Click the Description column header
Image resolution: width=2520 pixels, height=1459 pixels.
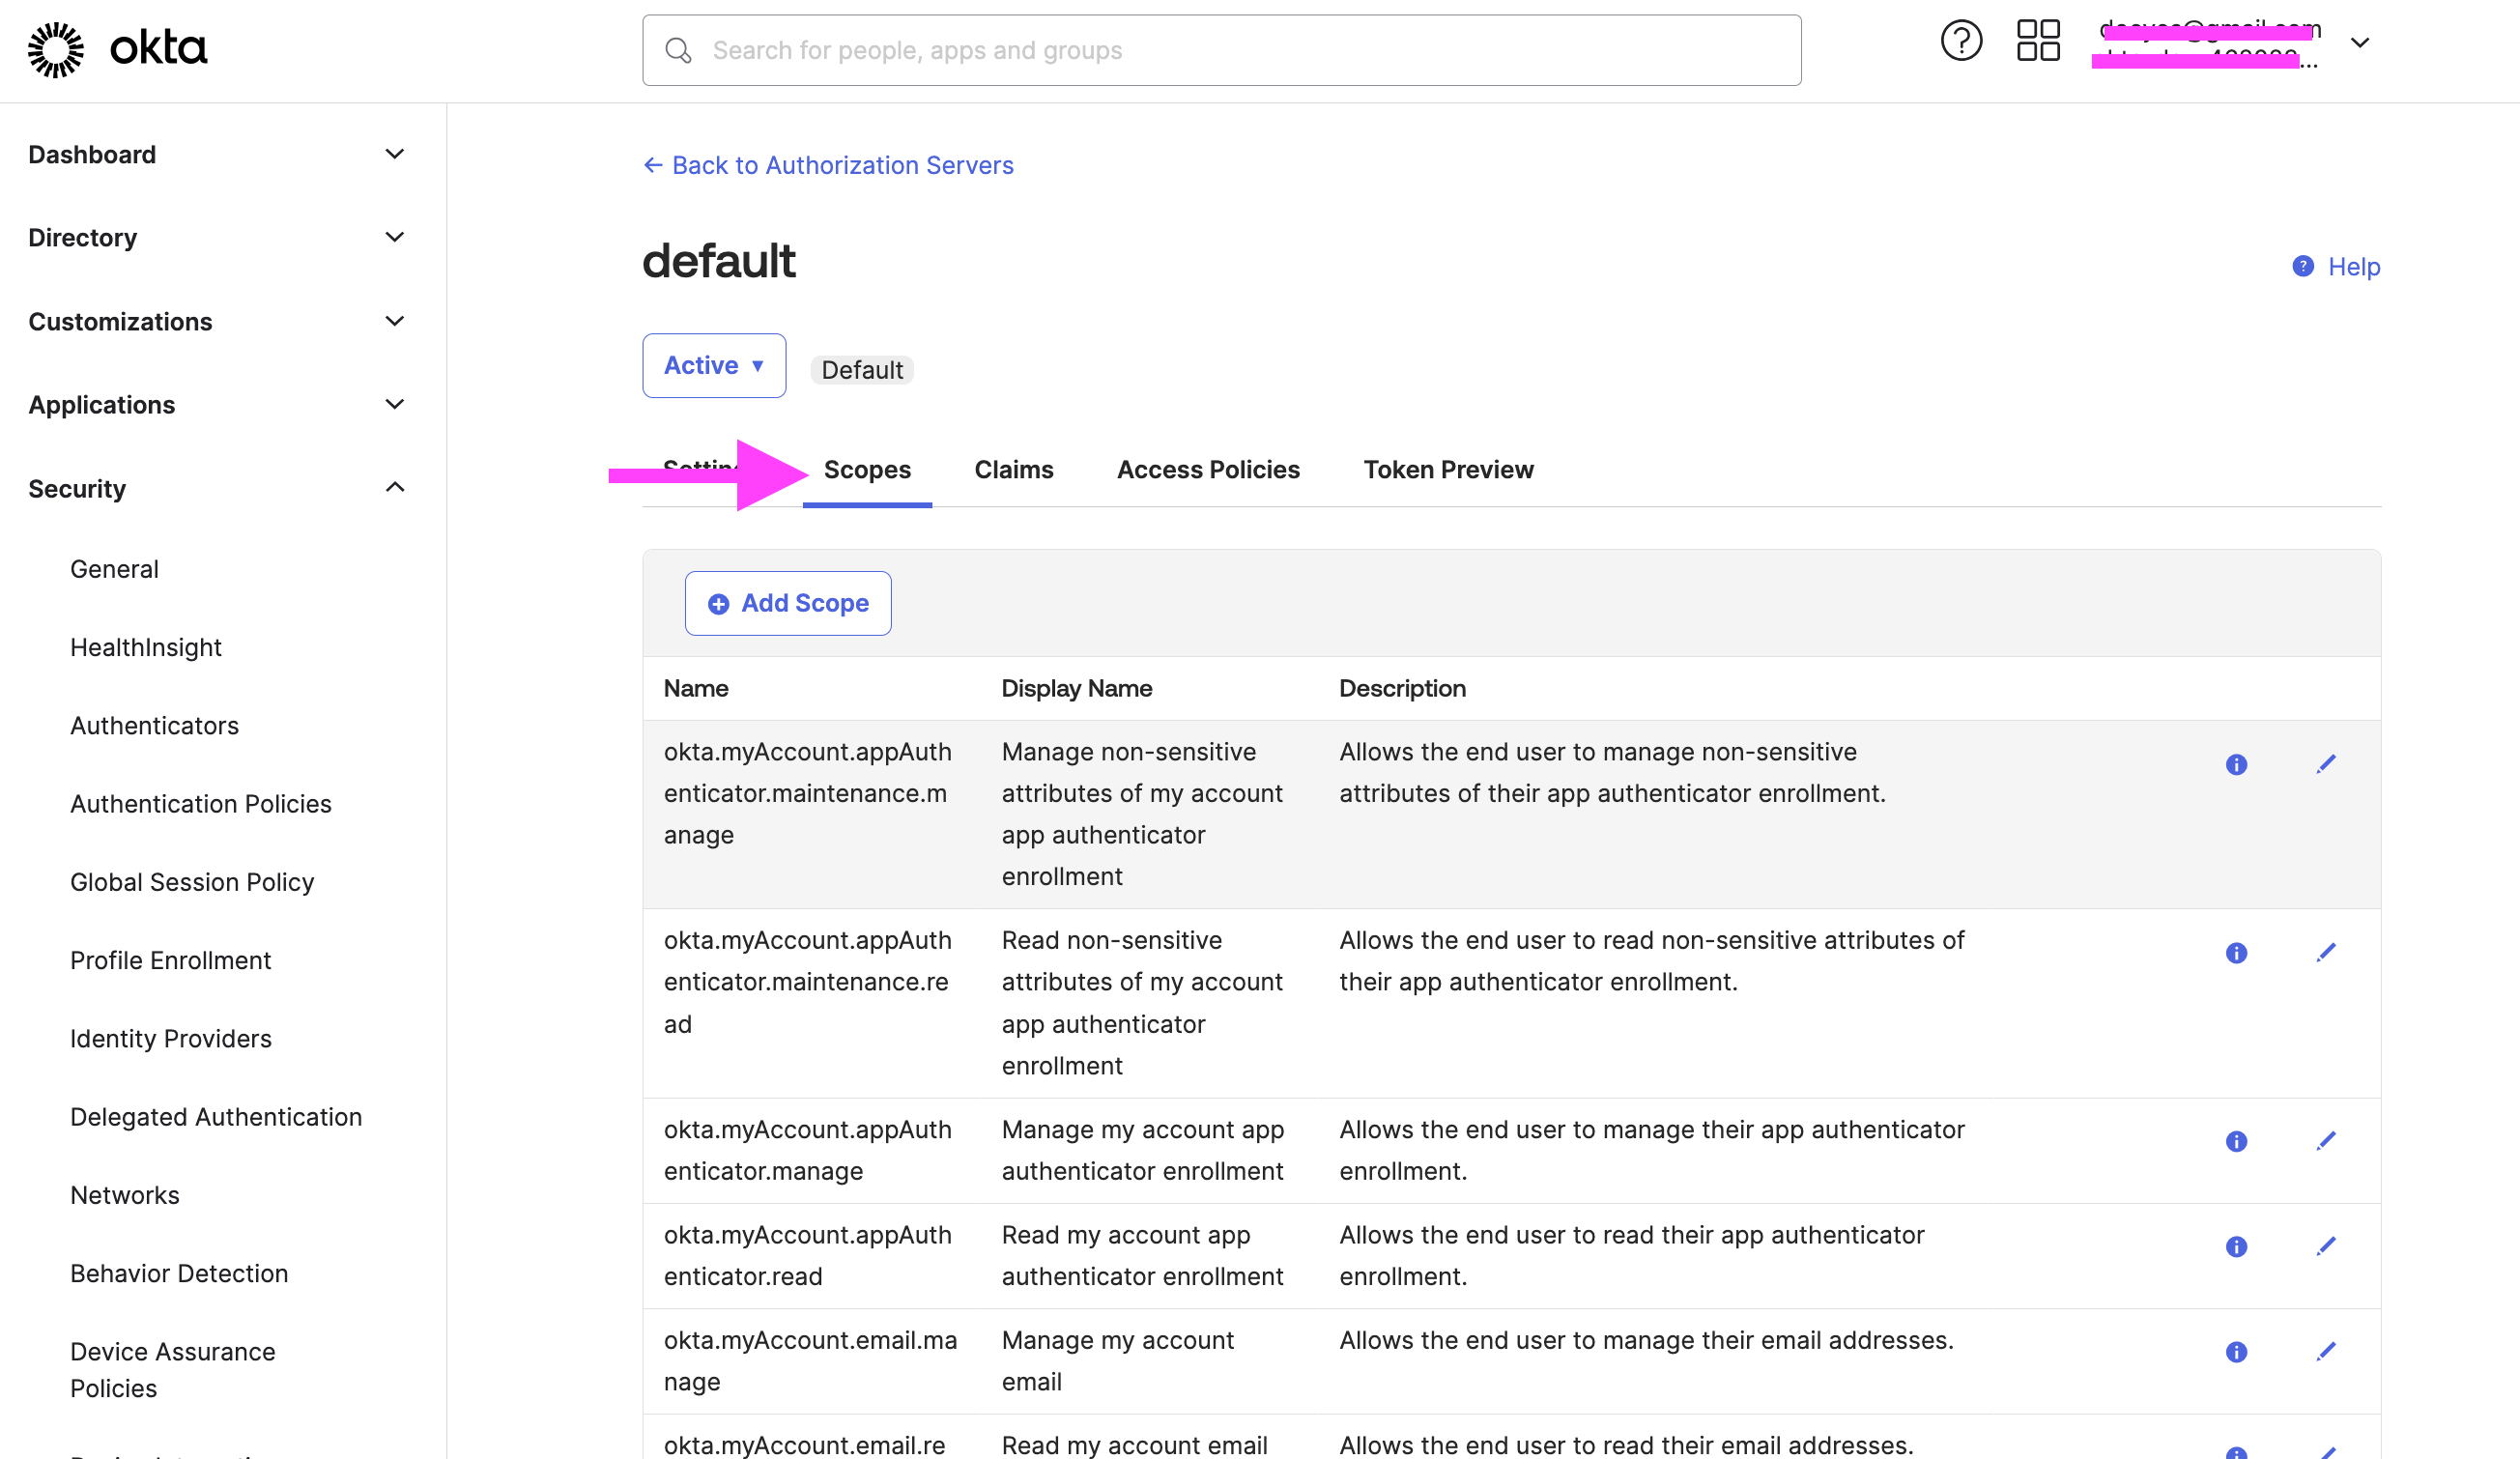1402,689
